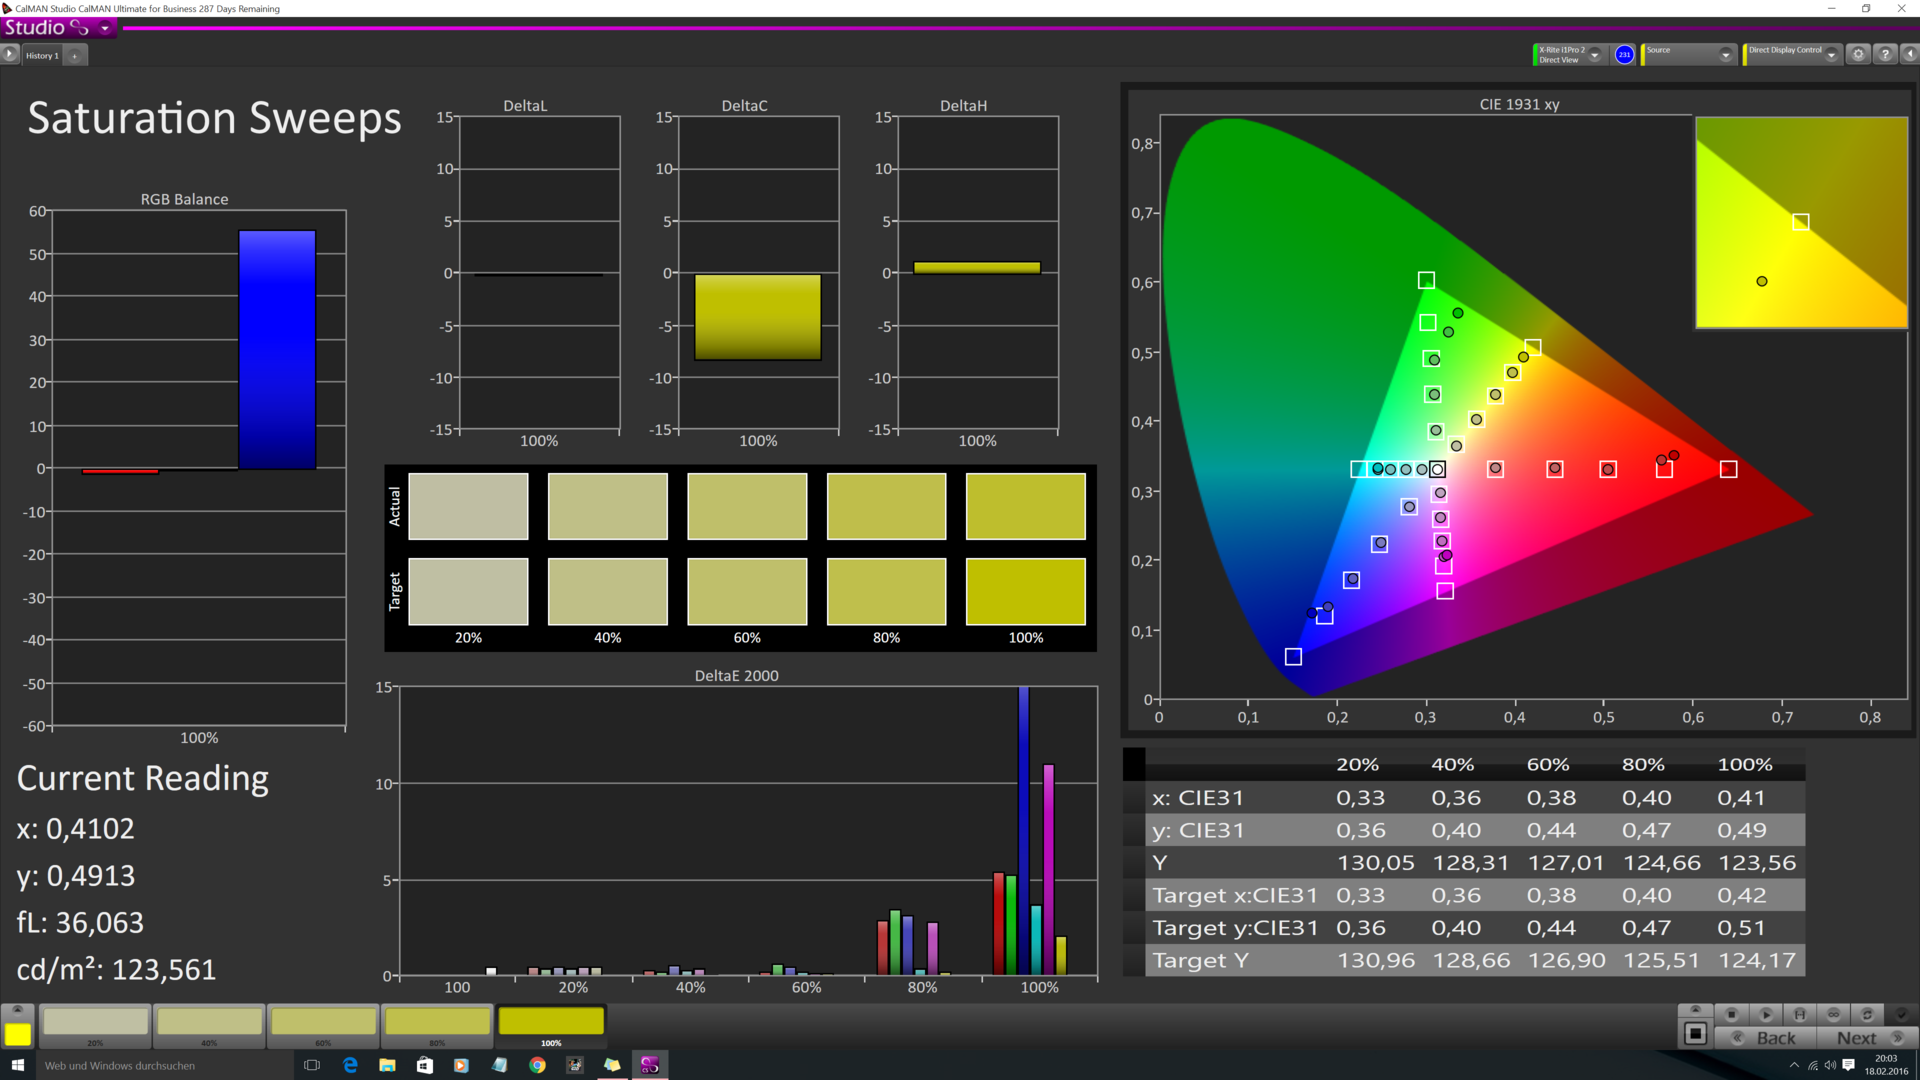
Task: Open the settings gear icon
Action: 1858,54
